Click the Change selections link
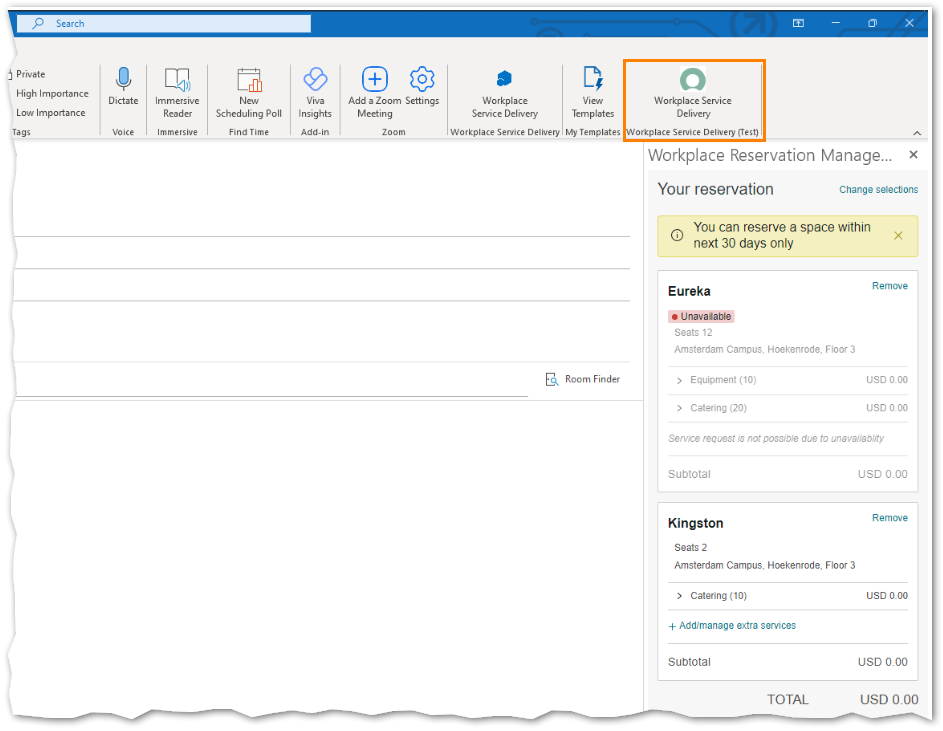Viewport: 943px width, 731px height. click(878, 190)
